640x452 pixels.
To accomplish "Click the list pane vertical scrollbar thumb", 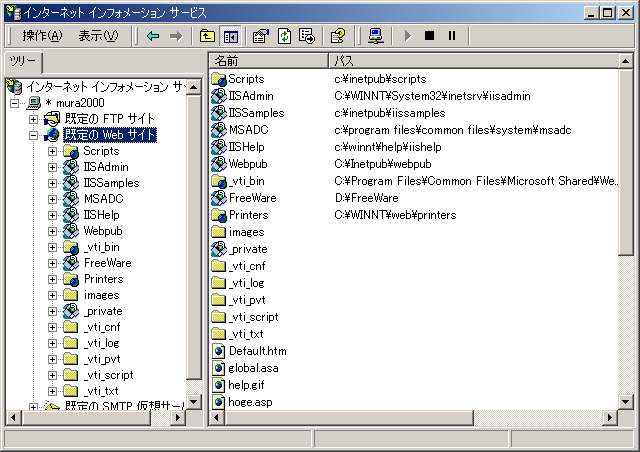I will [x=626, y=162].
